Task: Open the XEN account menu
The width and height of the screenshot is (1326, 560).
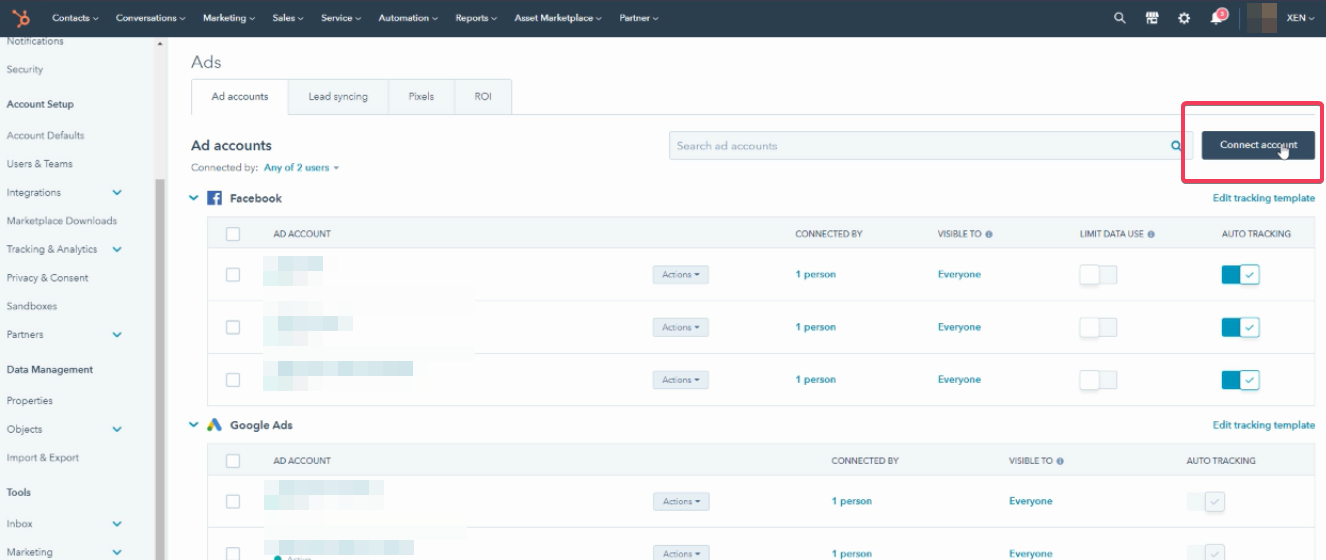Action: coord(1300,18)
